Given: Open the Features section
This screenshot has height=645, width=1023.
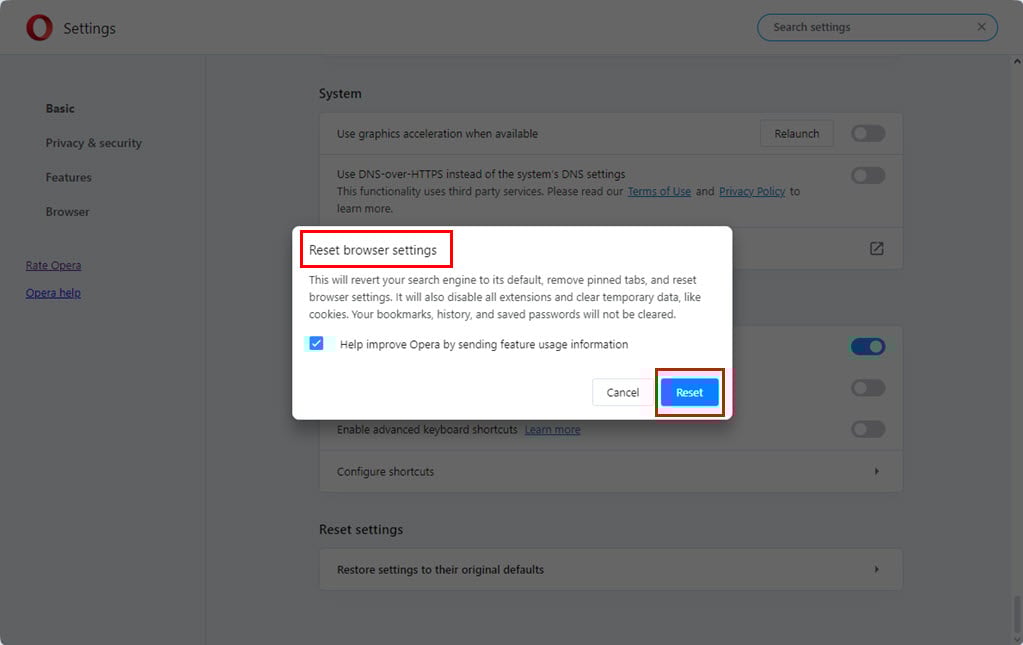Looking at the screenshot, I should [69, 177].
